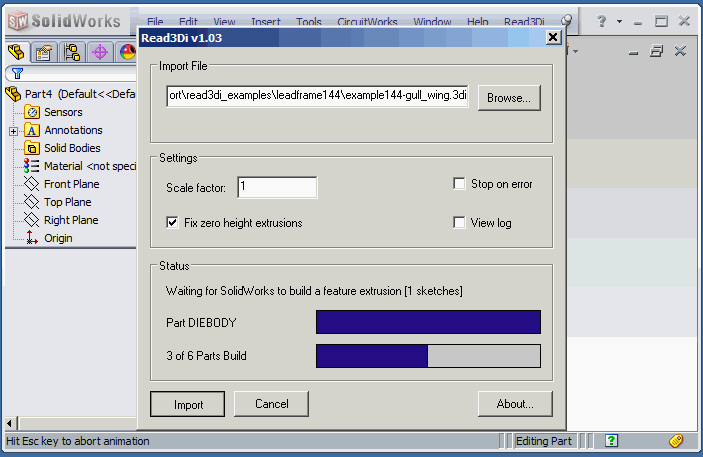
Task: Select Right Plane in the tree
Action: point(71,220)
